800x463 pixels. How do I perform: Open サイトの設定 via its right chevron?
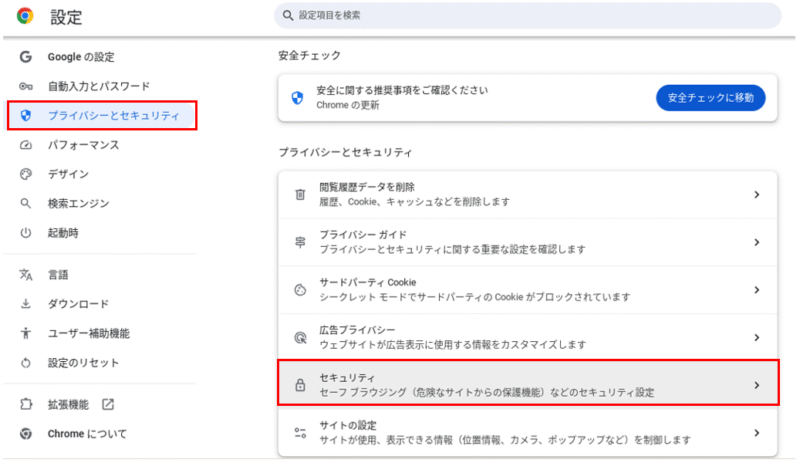point(757,433)
